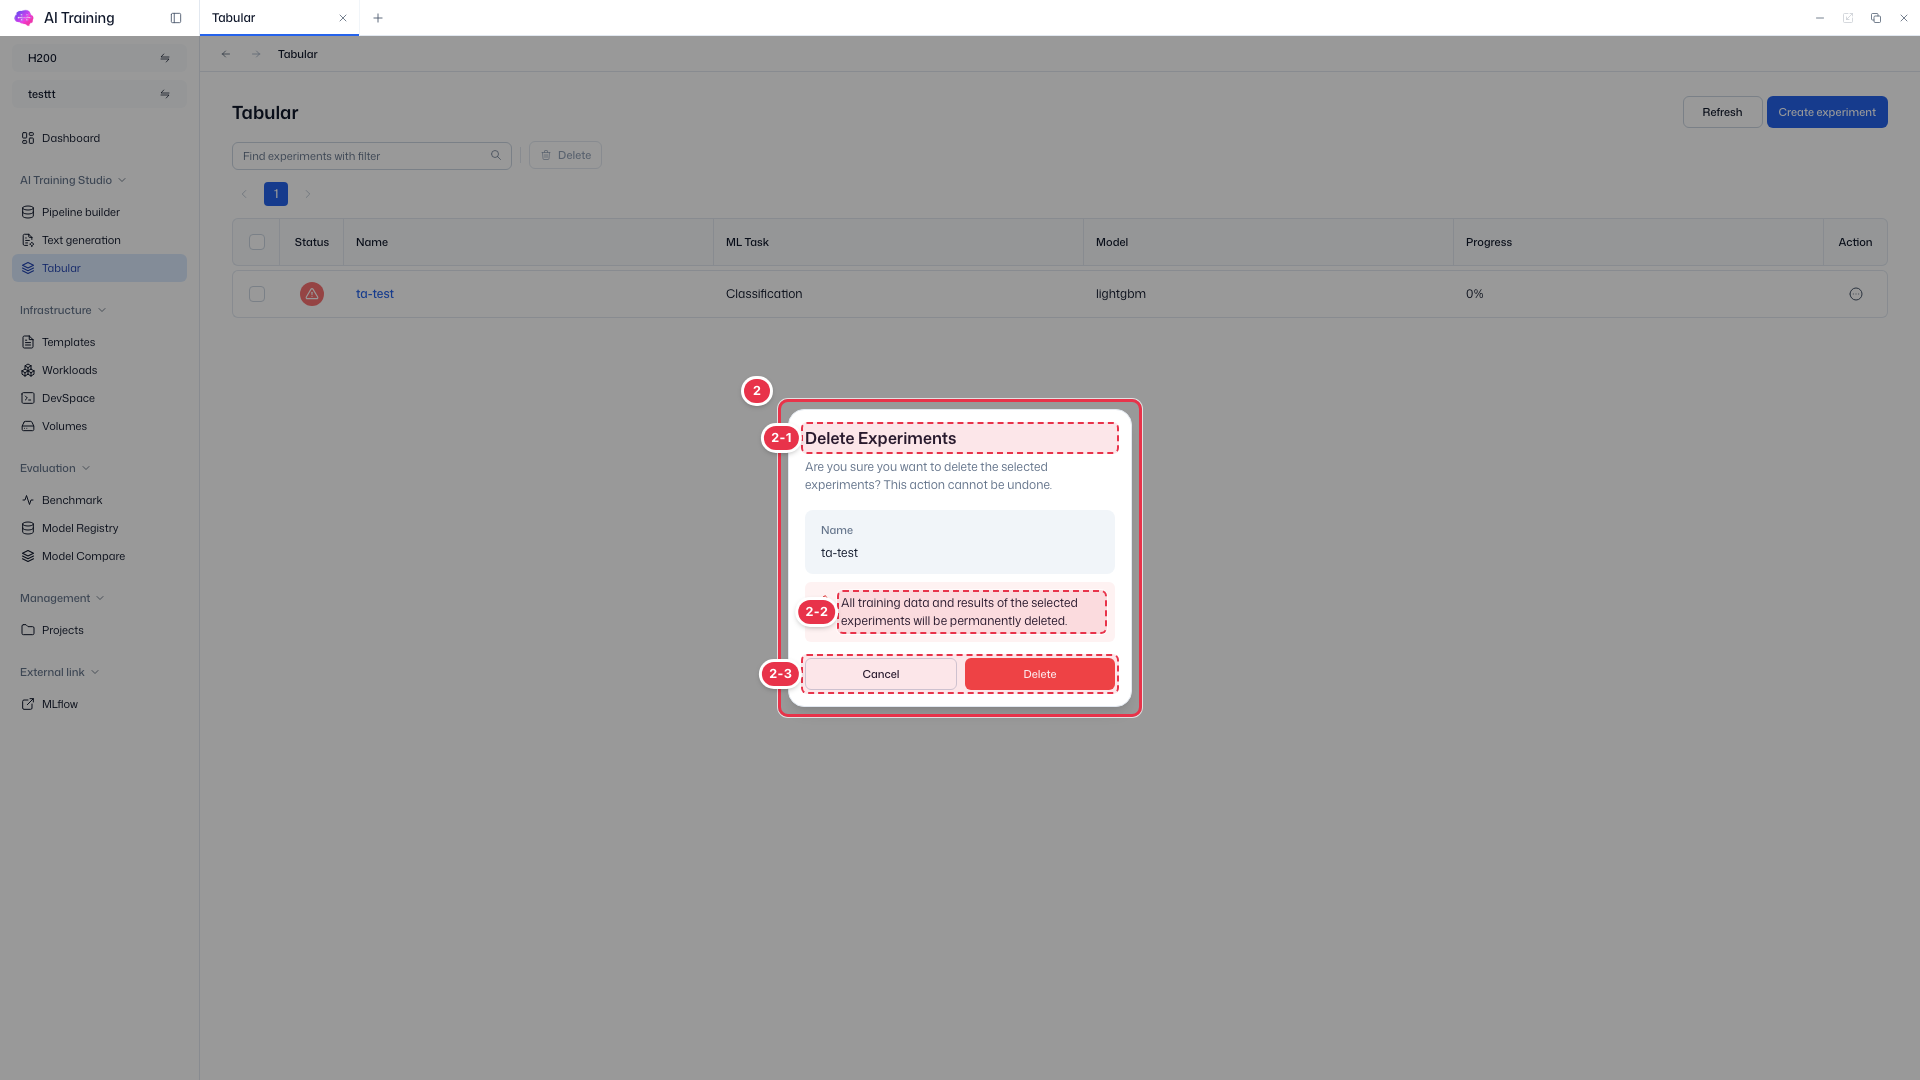Switch H200 cluster selector
The height and width of the screenshot is (1080, 1920).
99,58
